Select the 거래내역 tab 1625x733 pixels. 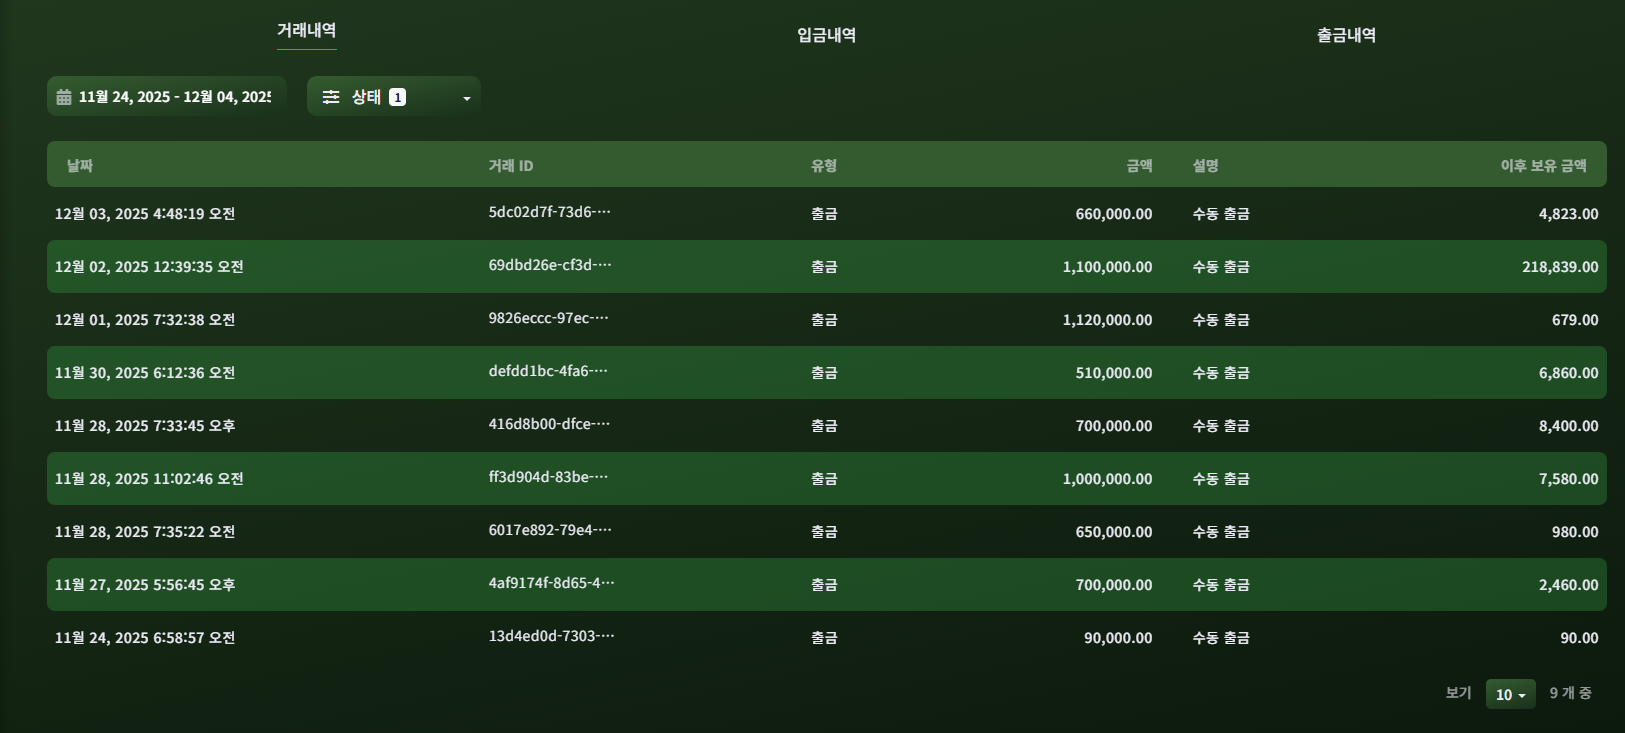306,31
